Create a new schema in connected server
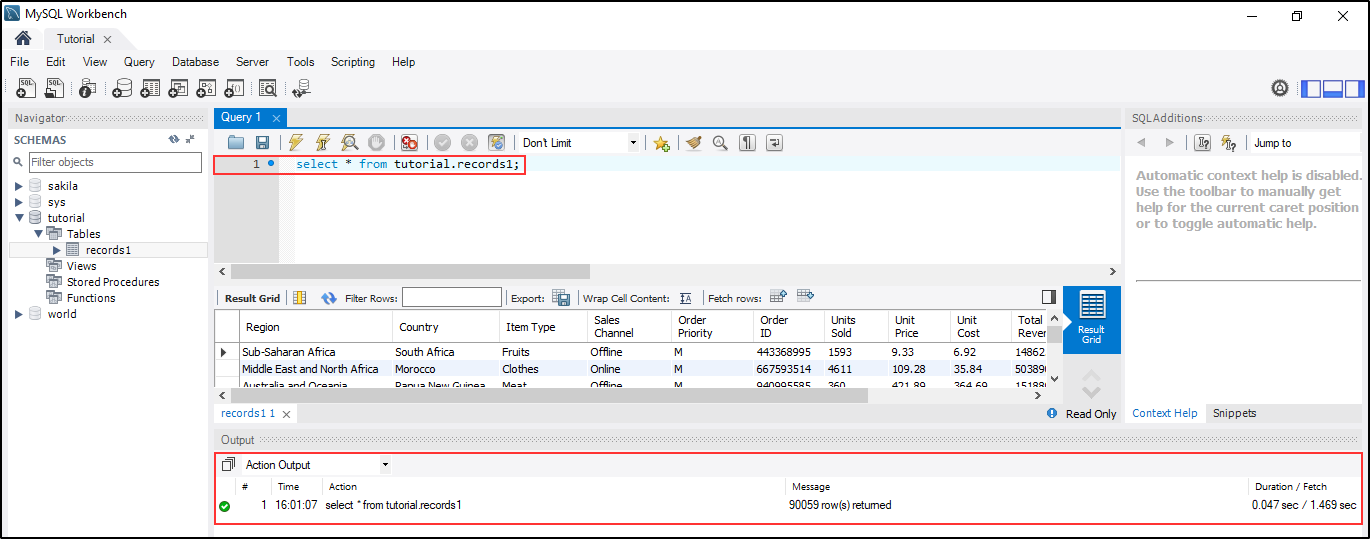This screenshot has width=1370, height=539. [122, 89]
